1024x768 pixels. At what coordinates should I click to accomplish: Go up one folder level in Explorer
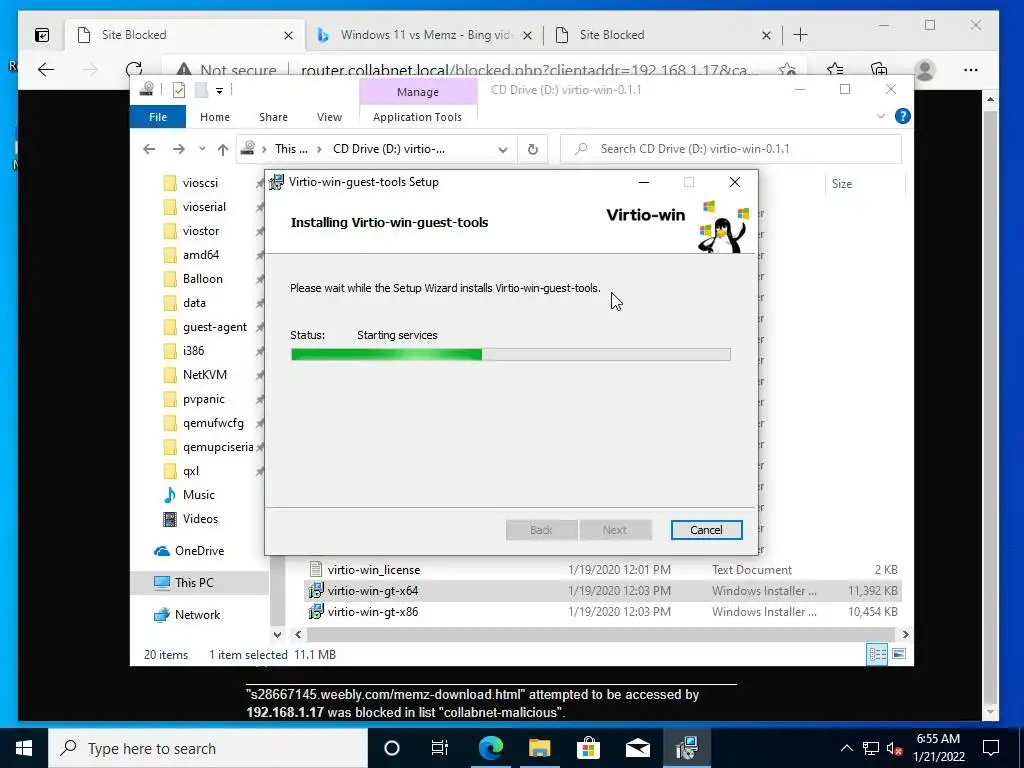(223, 149)
